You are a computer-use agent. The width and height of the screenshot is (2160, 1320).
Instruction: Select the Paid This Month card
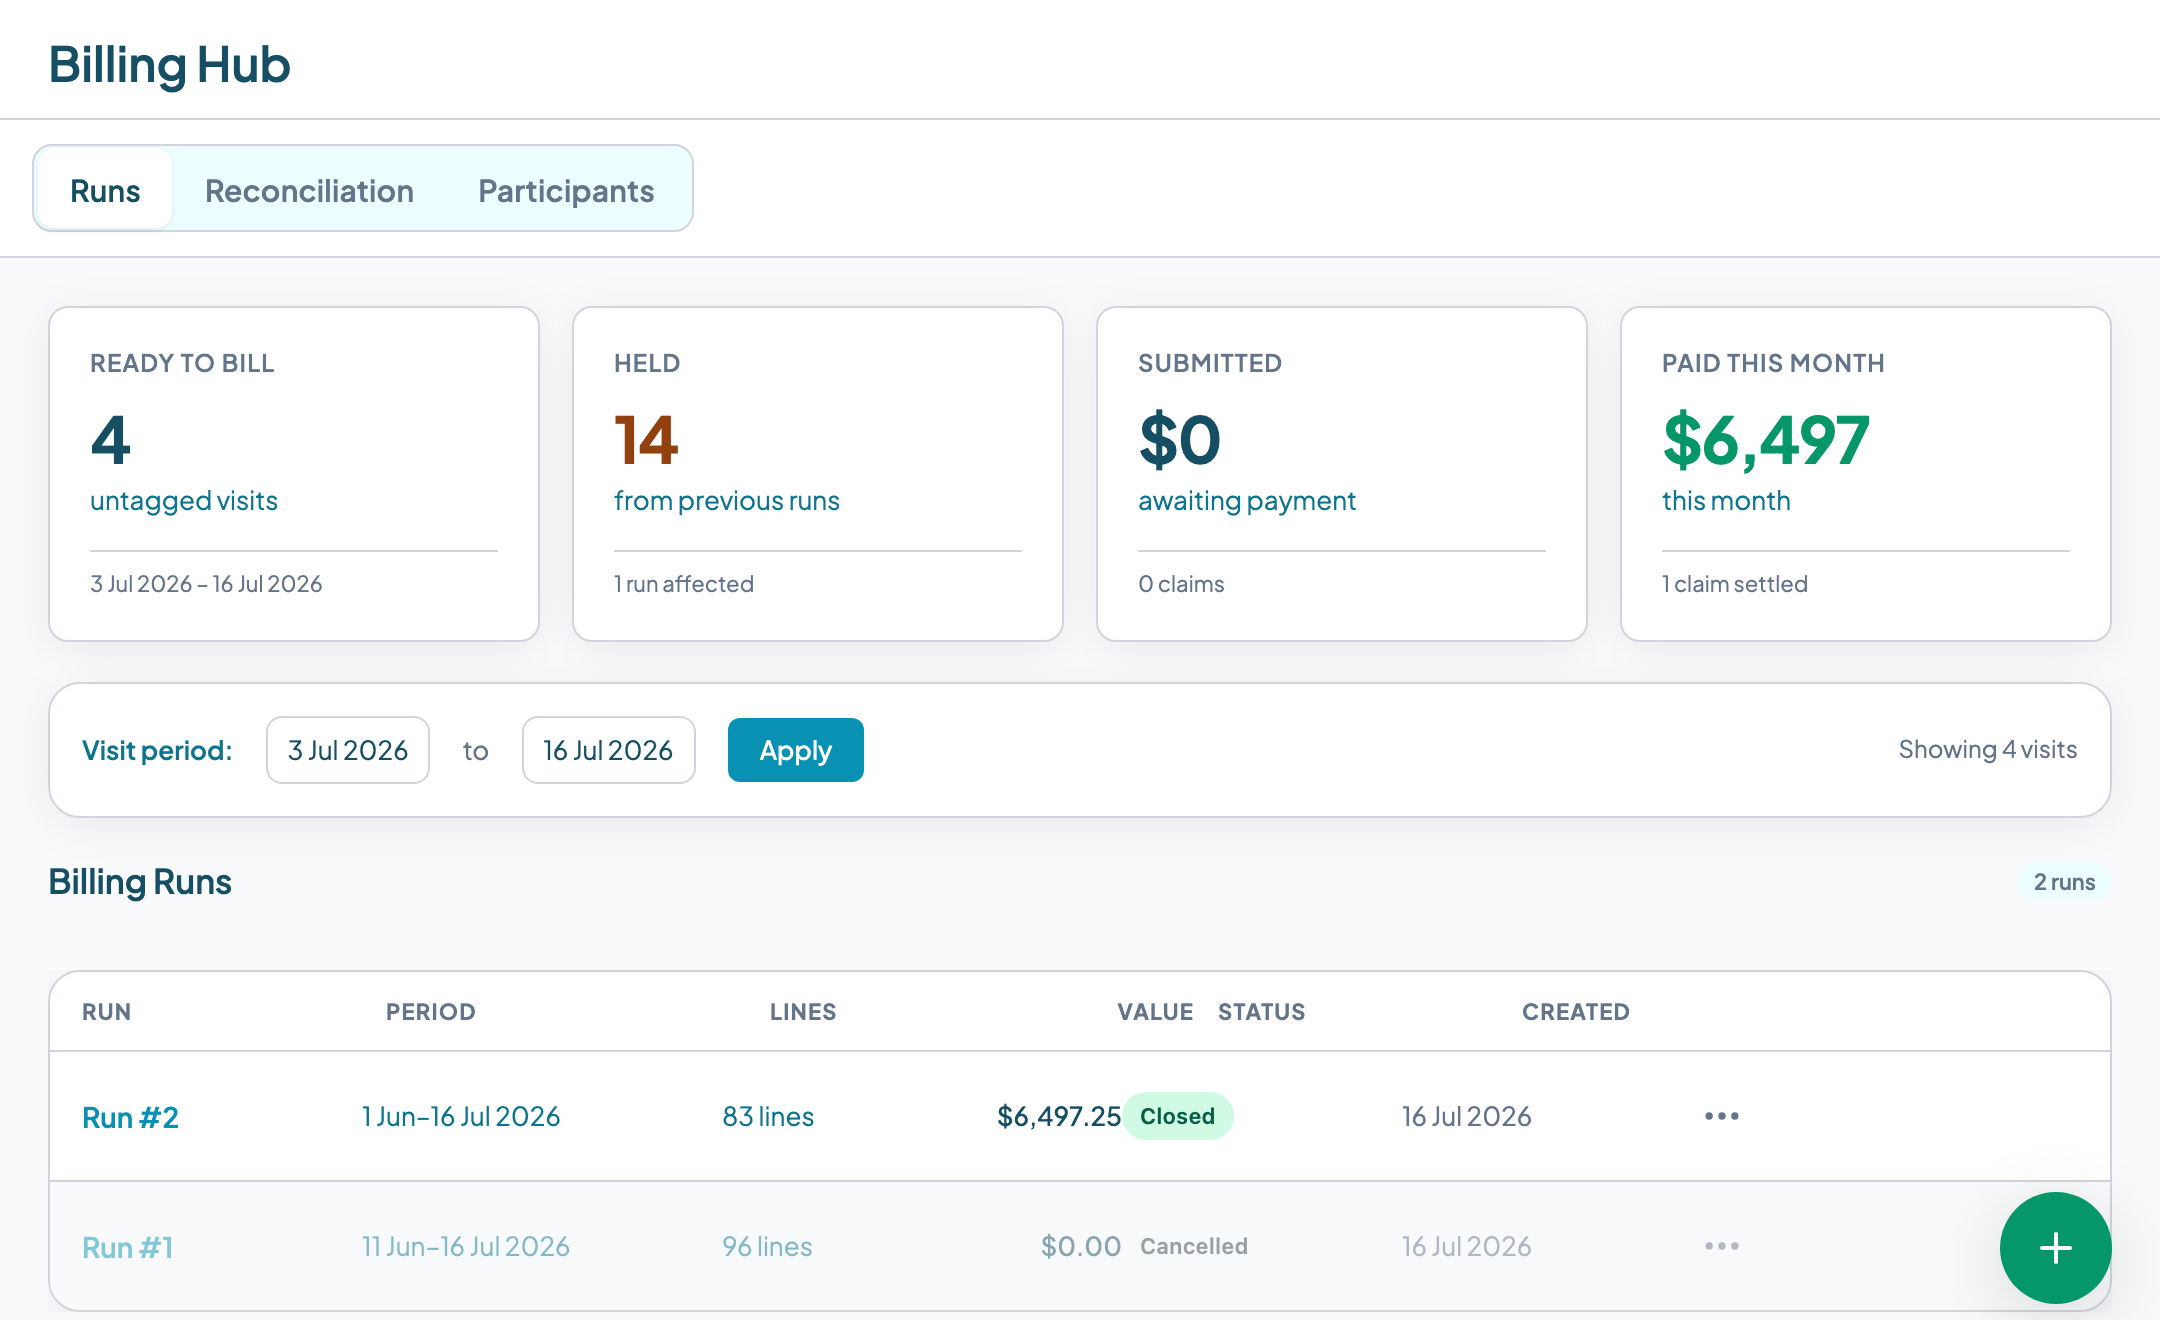click(1866, 474)
